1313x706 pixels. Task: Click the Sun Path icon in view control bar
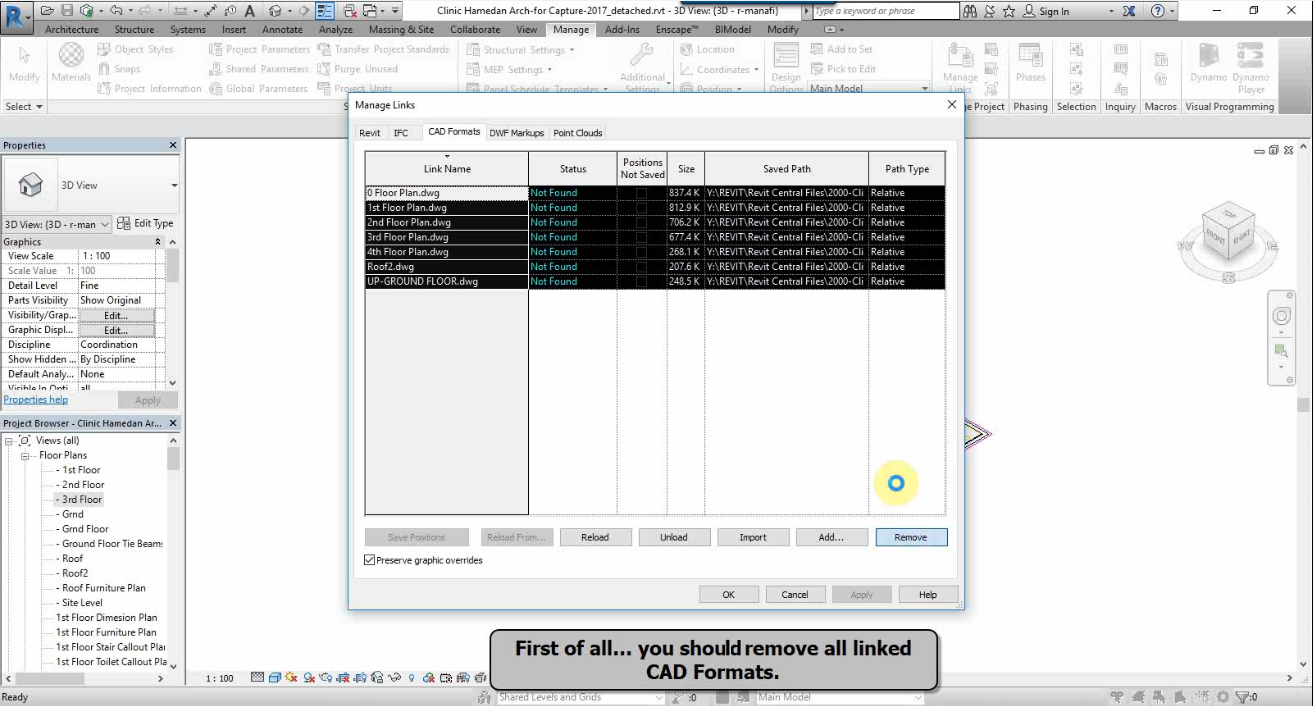(x=291, y=678)
